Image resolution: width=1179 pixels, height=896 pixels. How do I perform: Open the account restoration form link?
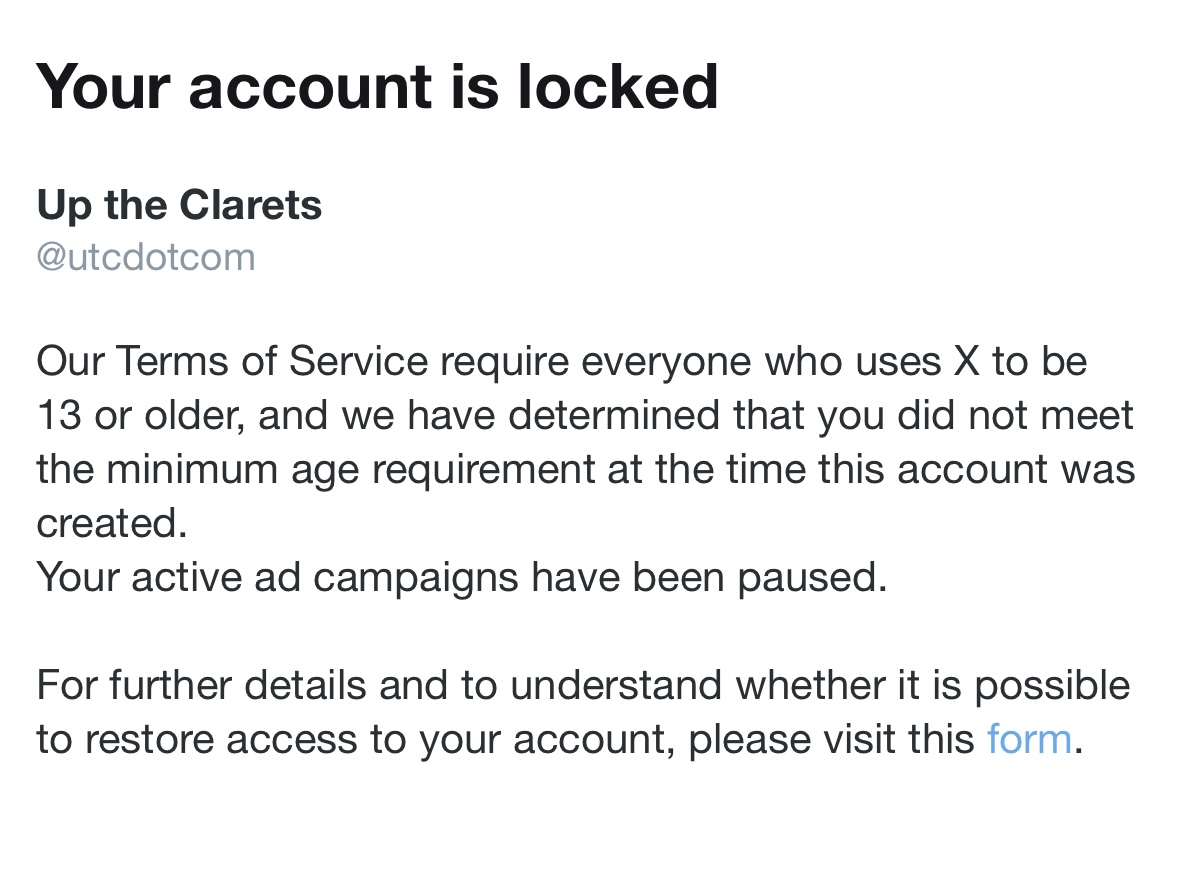click(1028, 739)
